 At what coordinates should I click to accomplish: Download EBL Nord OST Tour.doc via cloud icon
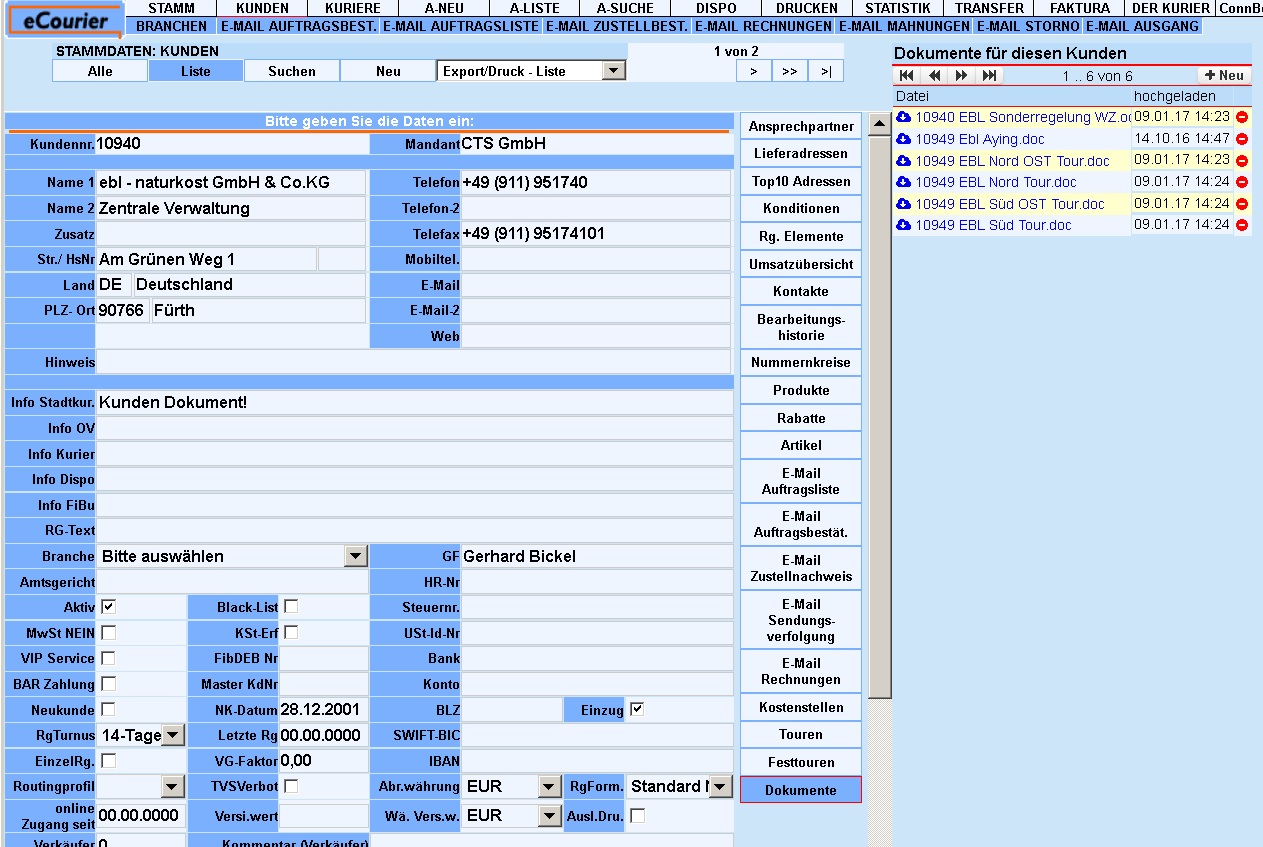[x=904, y=161]
